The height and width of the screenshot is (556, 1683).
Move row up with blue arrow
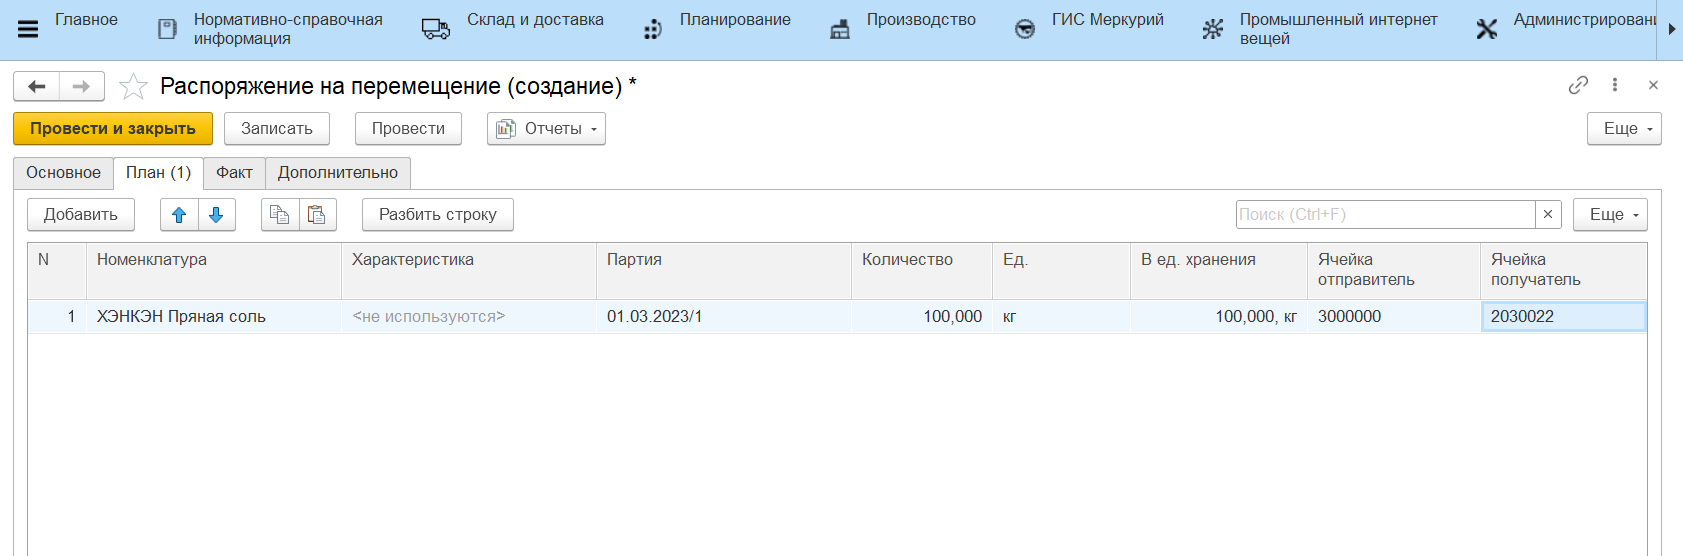[x=179, y=215]
